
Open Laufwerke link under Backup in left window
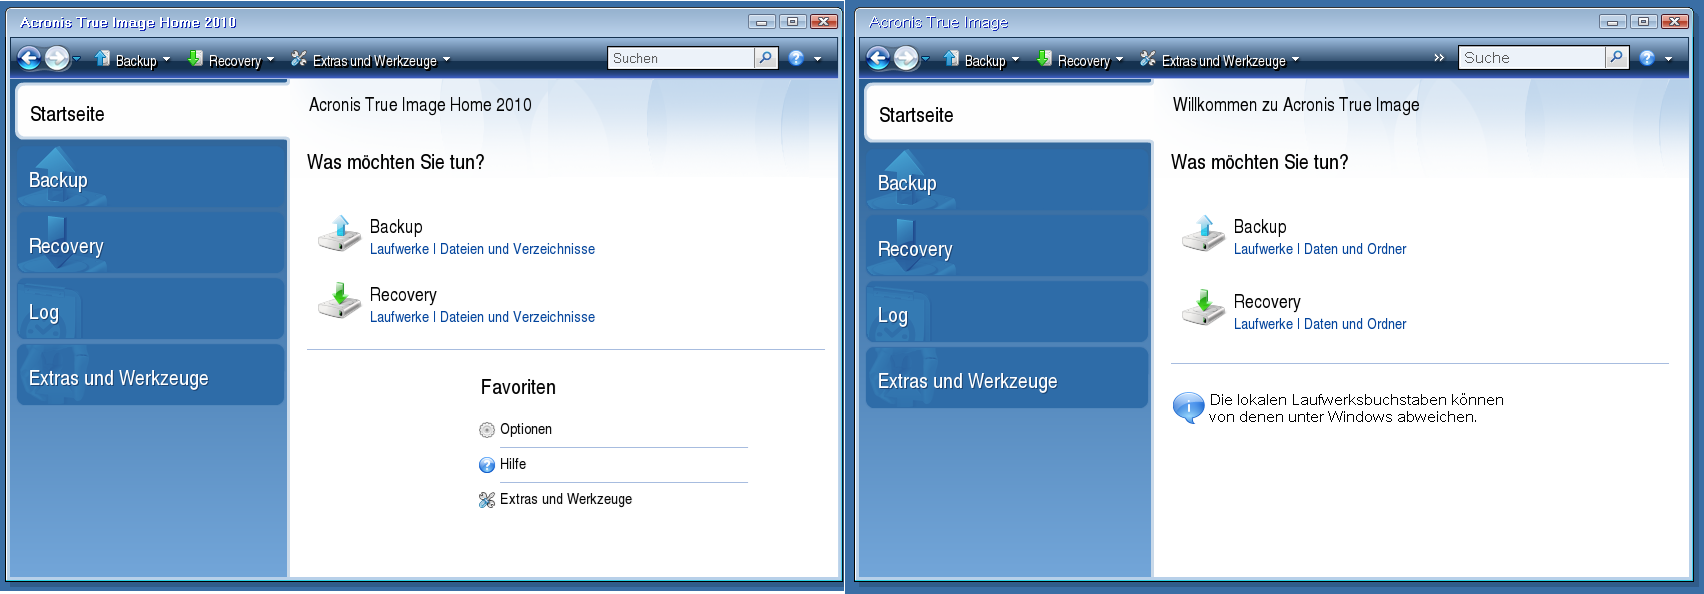coord(399,249)
